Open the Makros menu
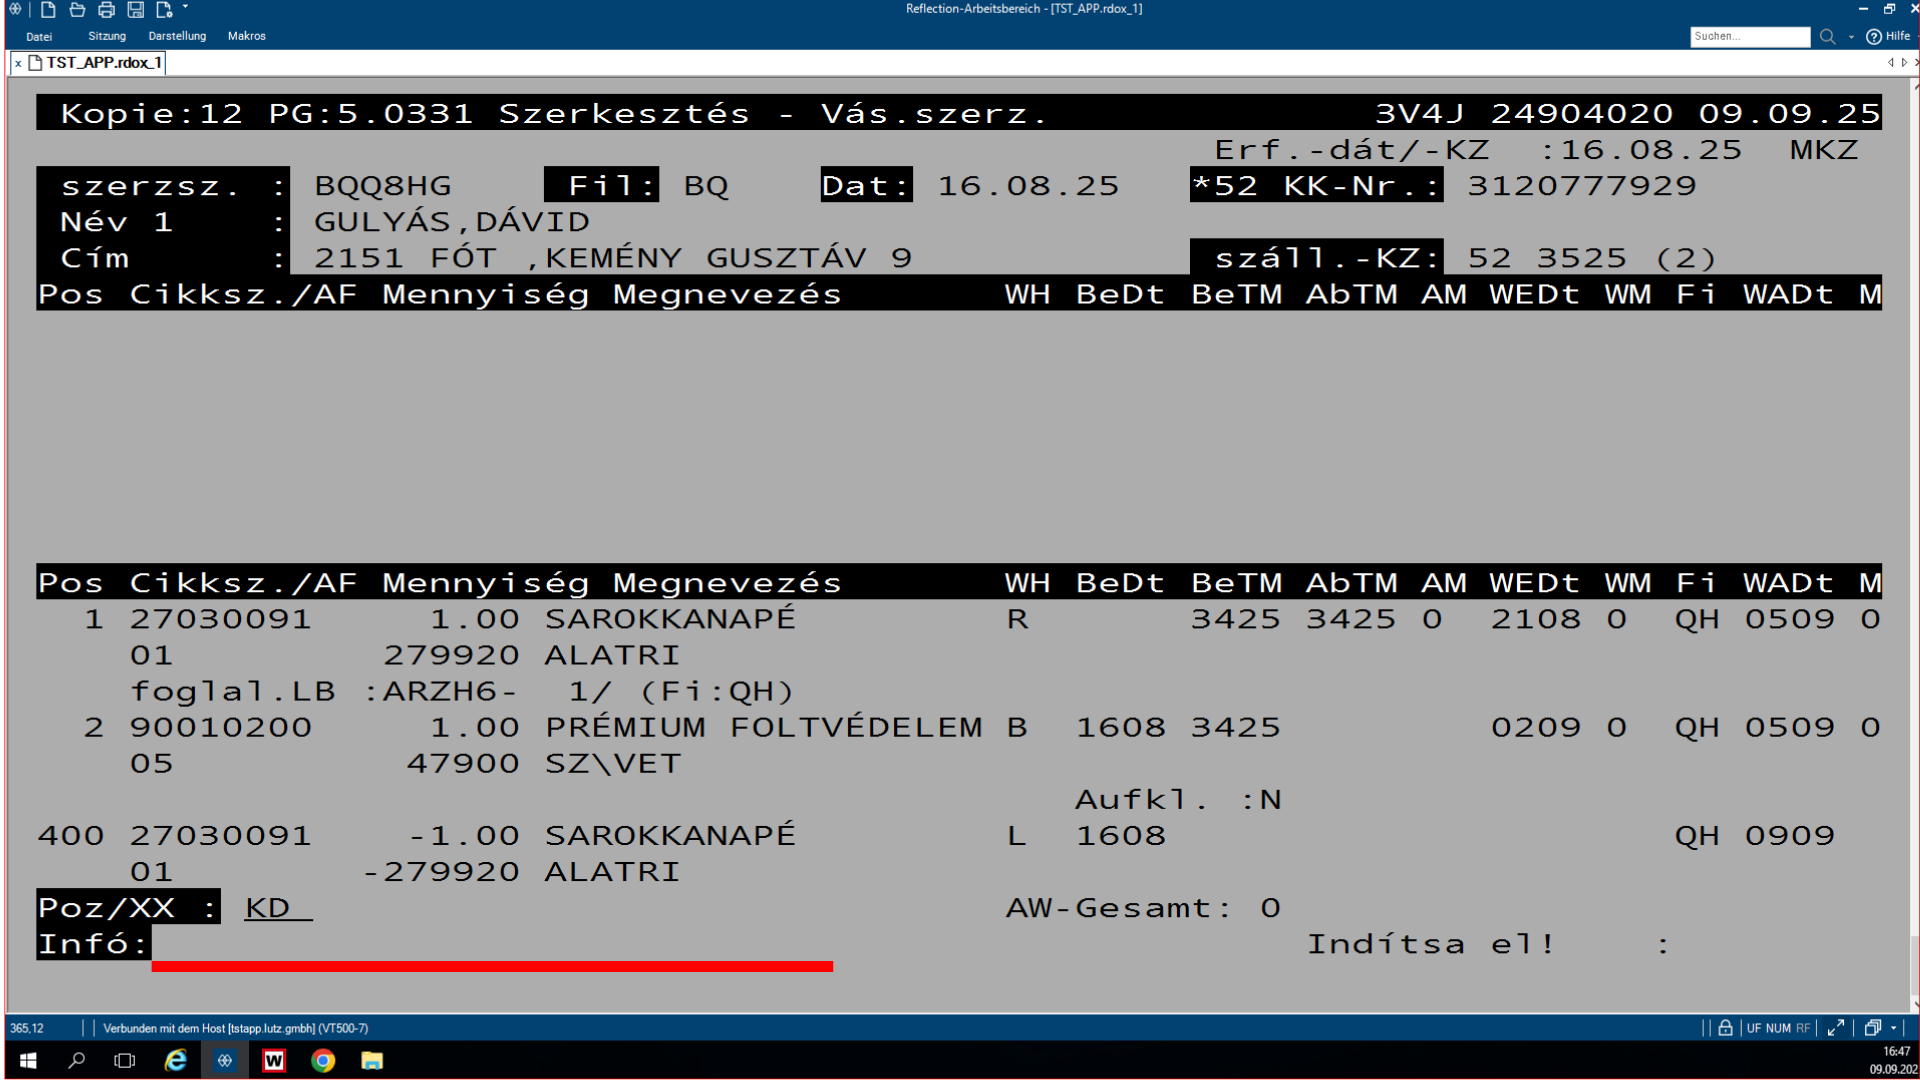The width and height of the screenshot is (1920, 1080). [x=246, y=36]
